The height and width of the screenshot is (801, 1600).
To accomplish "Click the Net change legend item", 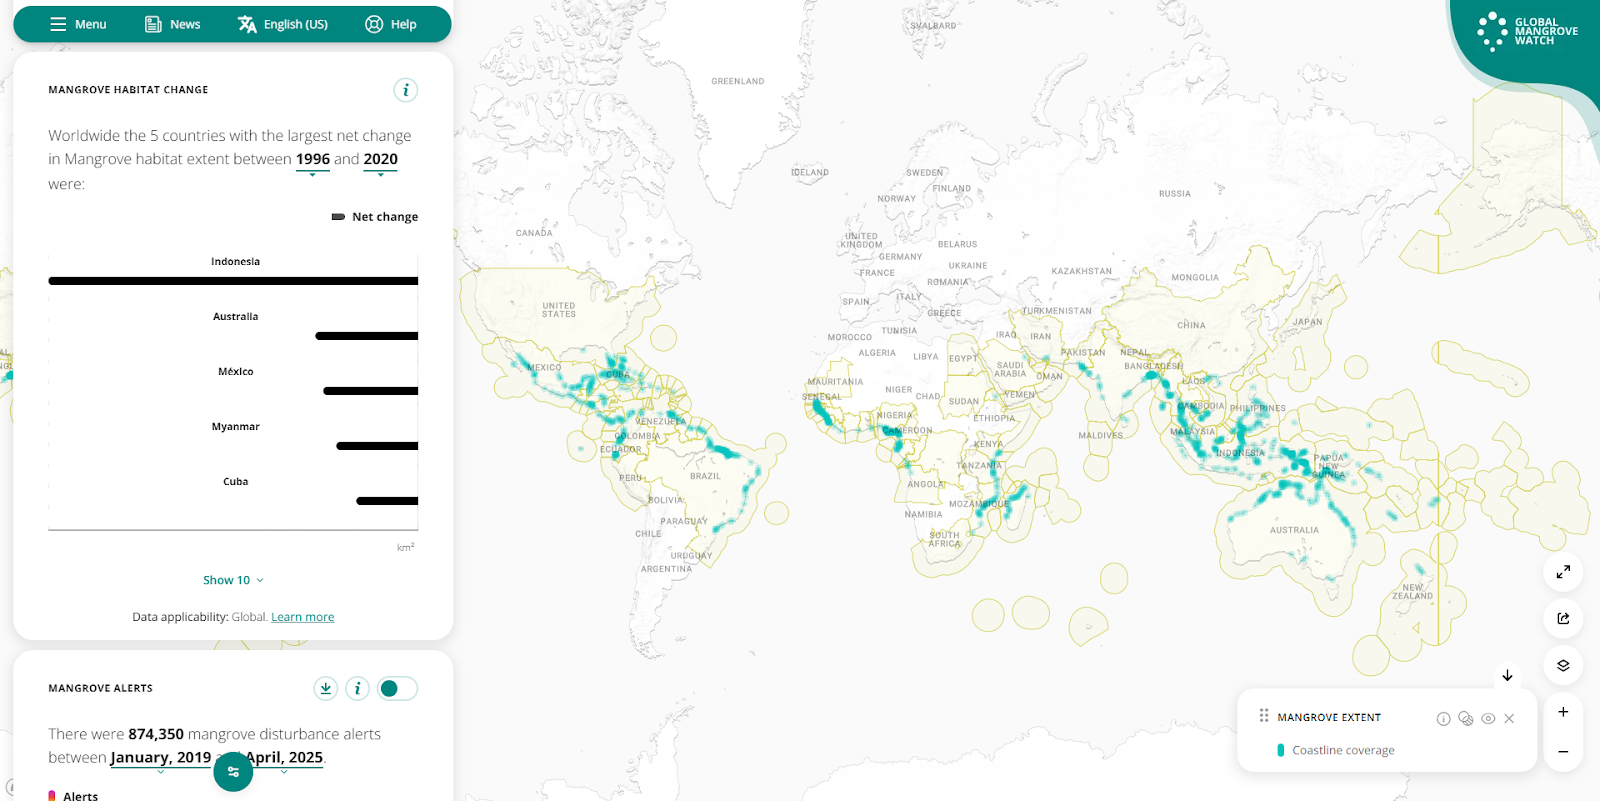I will pyautogui.click(x=375, y=217).
